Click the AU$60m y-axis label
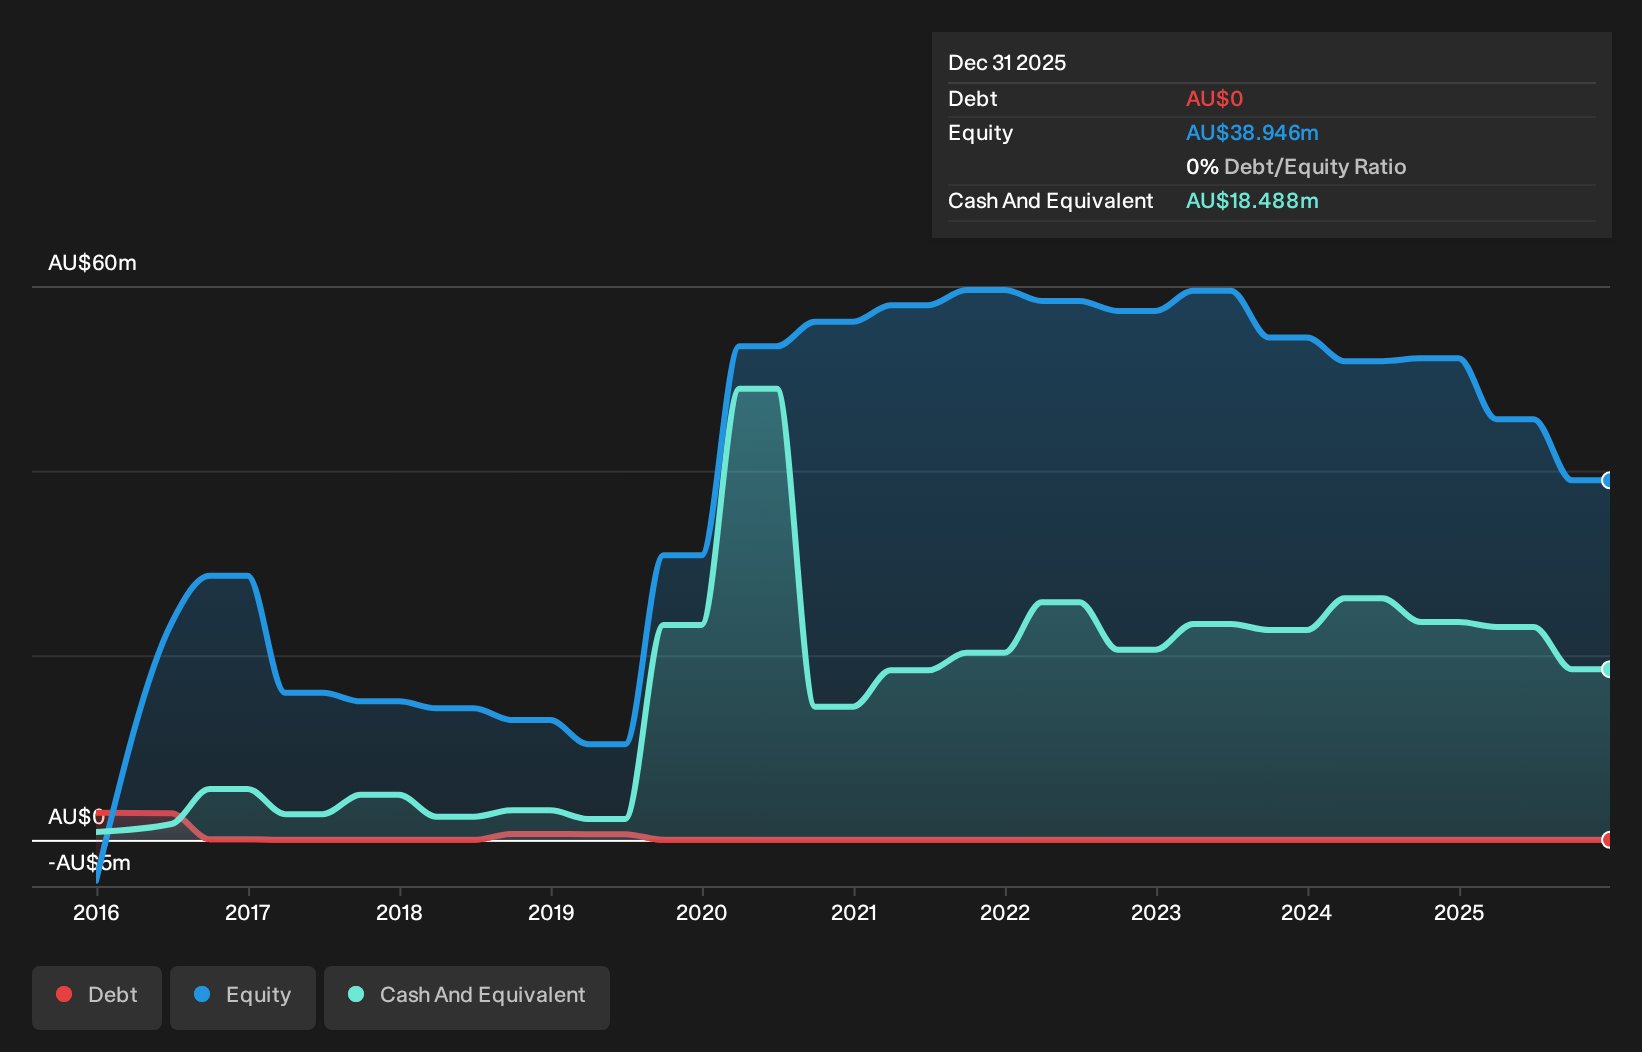Screen dimensions: 1642x1052 (x=92, y=263)
